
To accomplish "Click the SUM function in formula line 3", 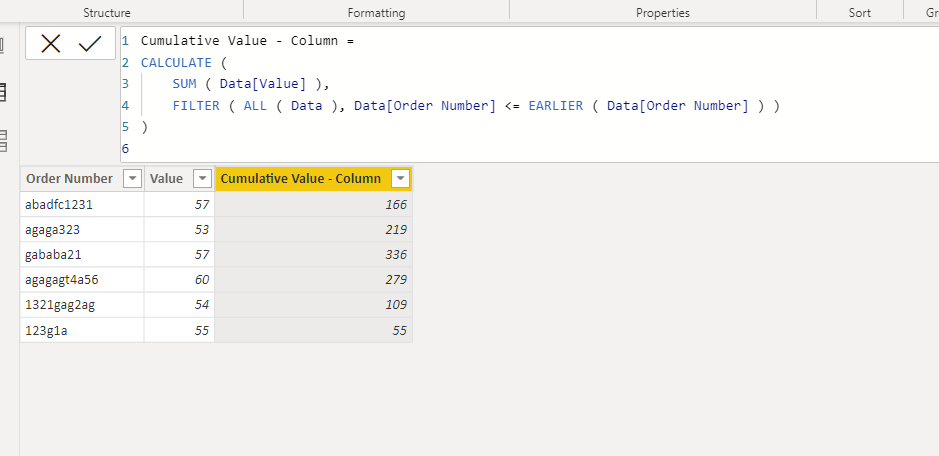I will [x=184, y=84].
